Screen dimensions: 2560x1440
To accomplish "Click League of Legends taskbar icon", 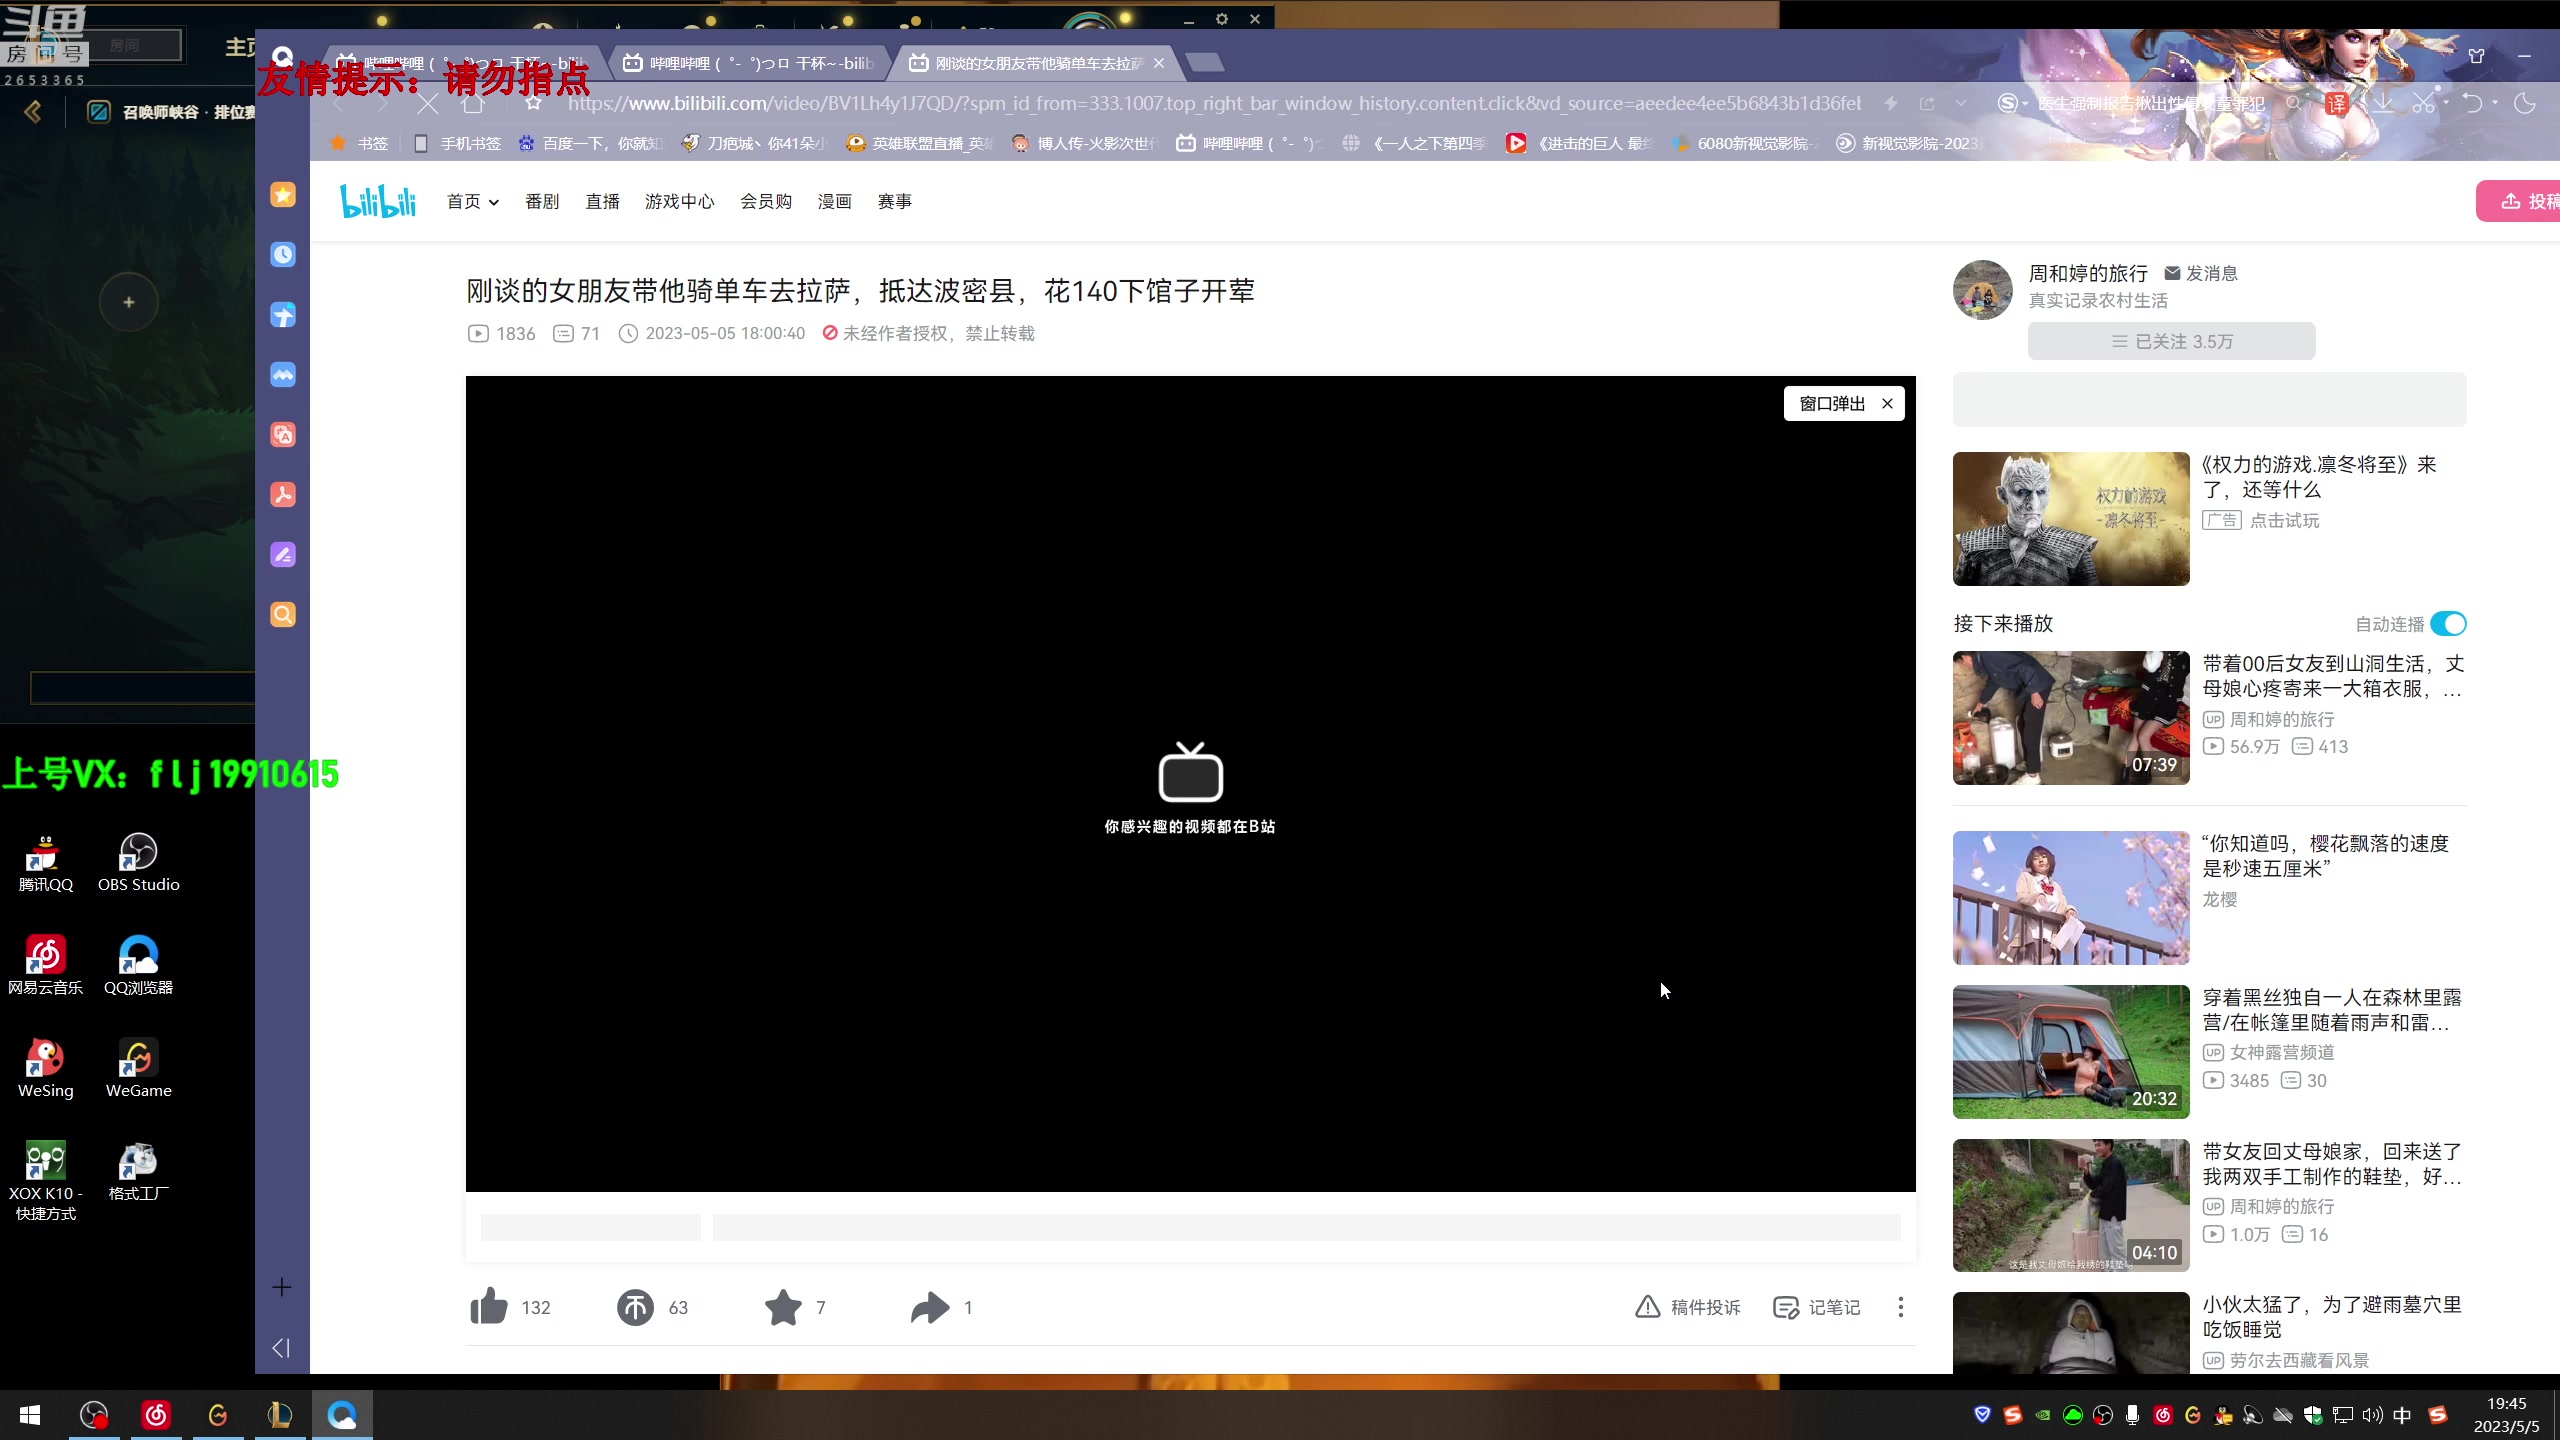I will click(x=280, y=1415).
